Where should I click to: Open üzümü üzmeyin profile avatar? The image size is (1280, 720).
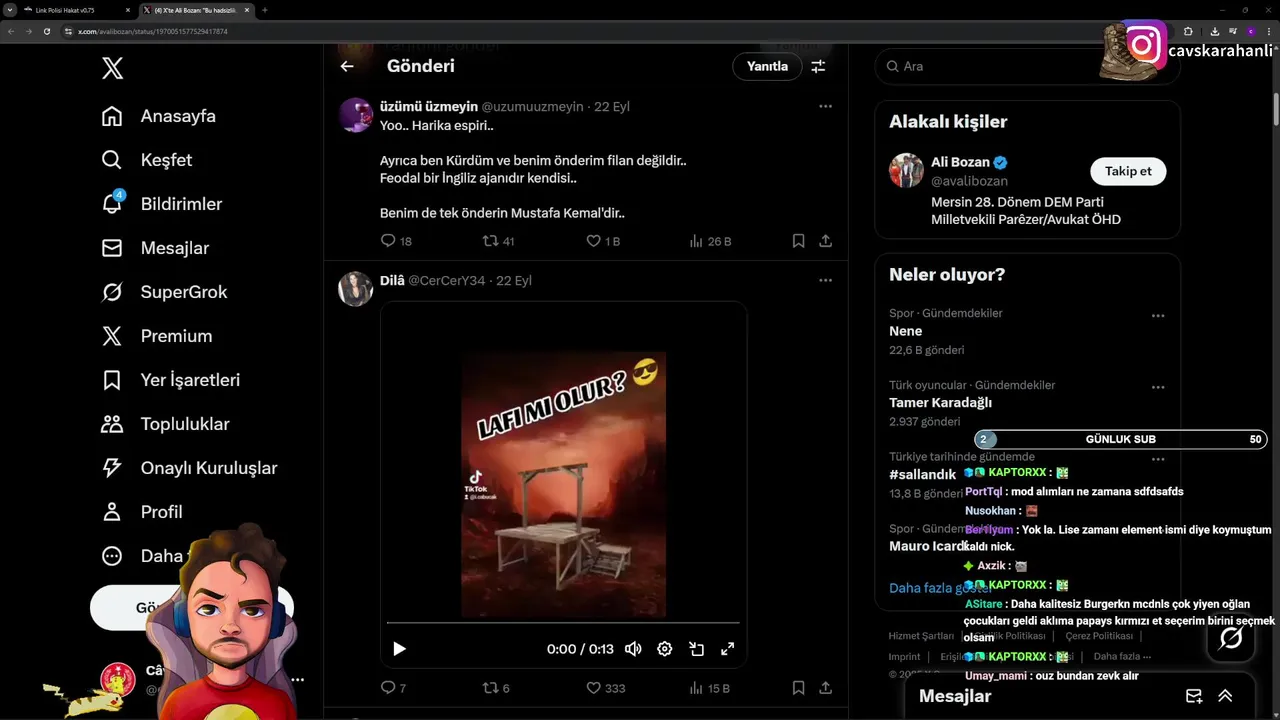[355, 115]
